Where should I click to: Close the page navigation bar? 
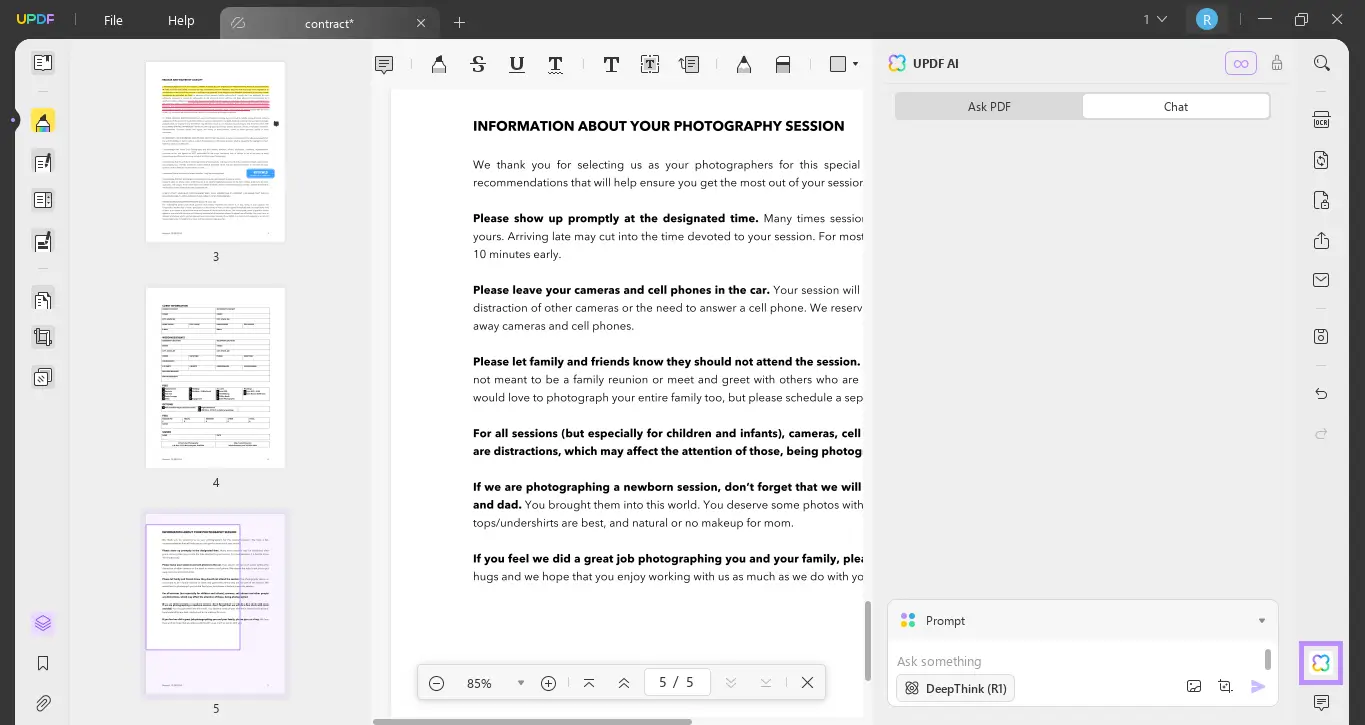click(x=807, y=683)
